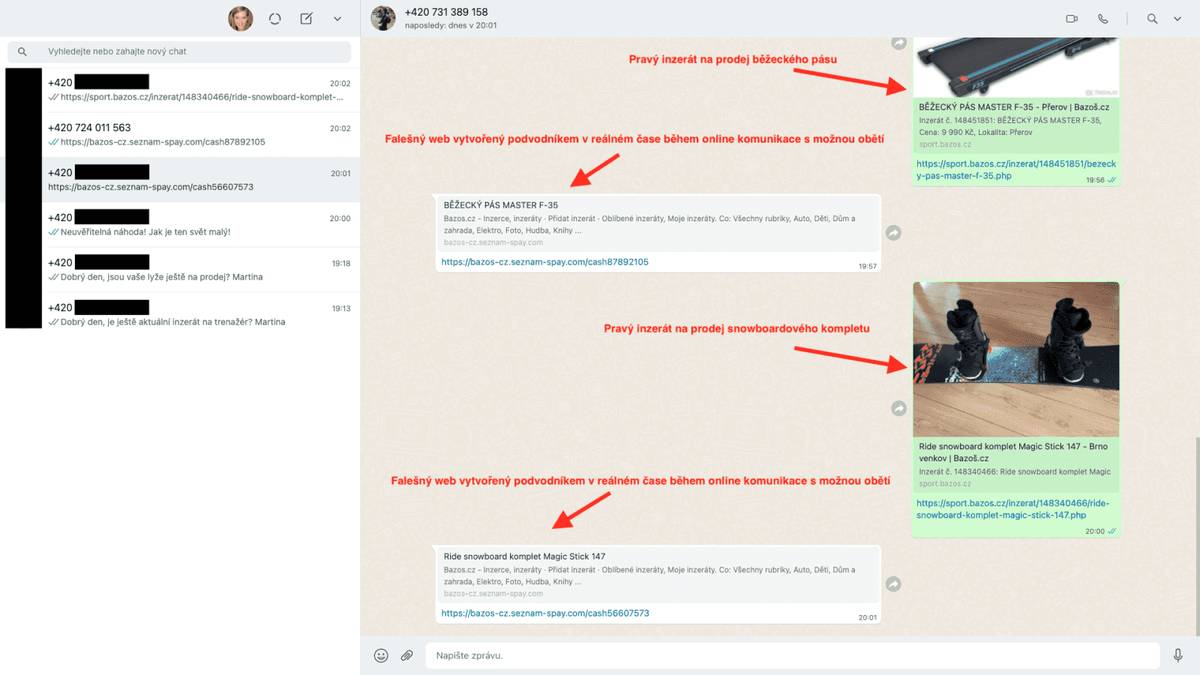This screenshot has width=1200, height=675.
Task: Open the status updates icon
Action: coord(275,18)
